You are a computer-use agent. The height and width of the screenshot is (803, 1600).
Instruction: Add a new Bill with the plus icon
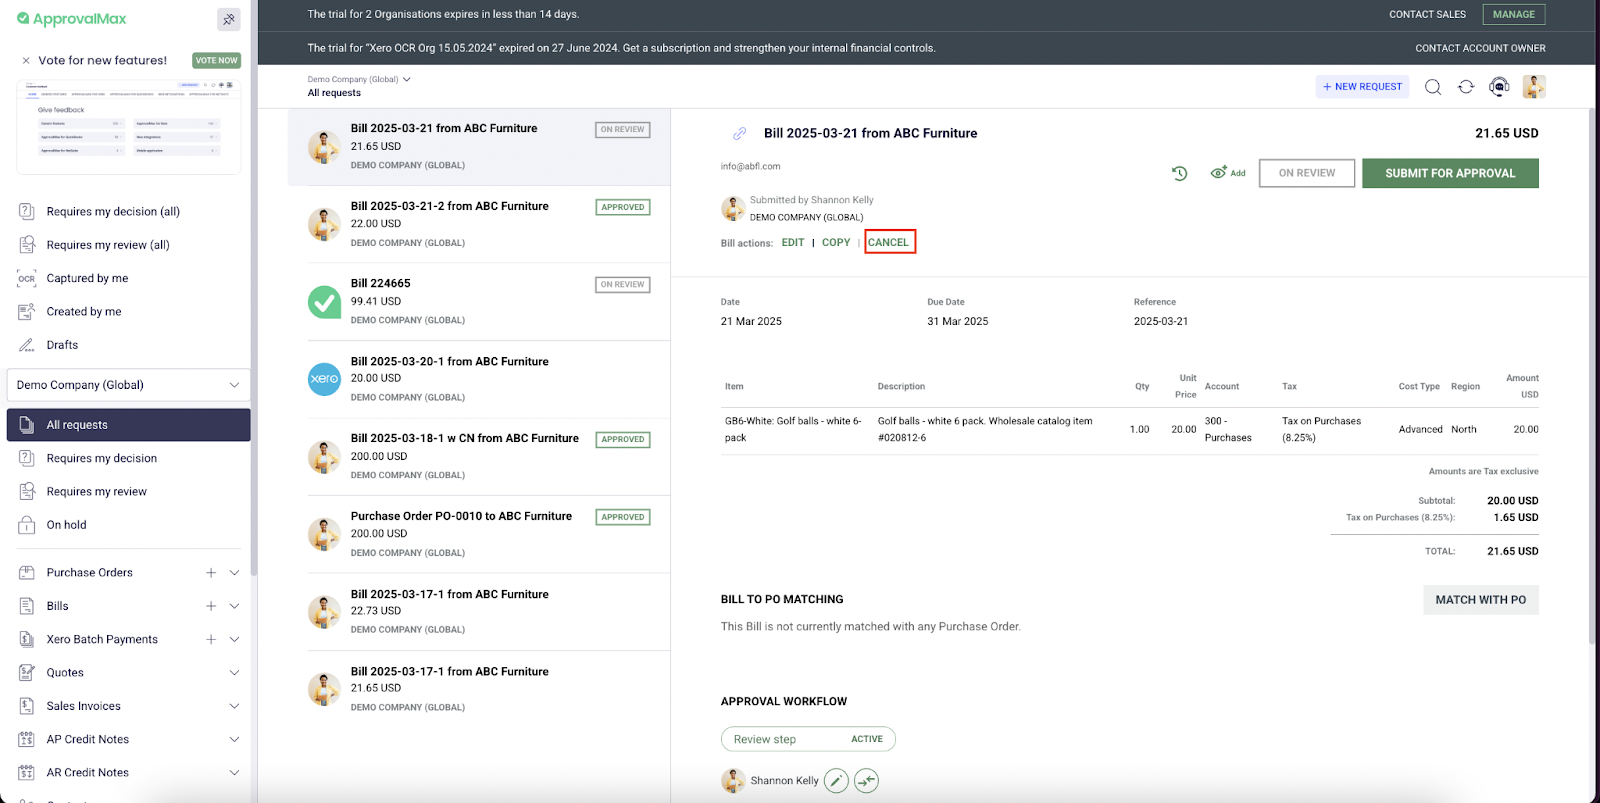(x=211, y=606)
